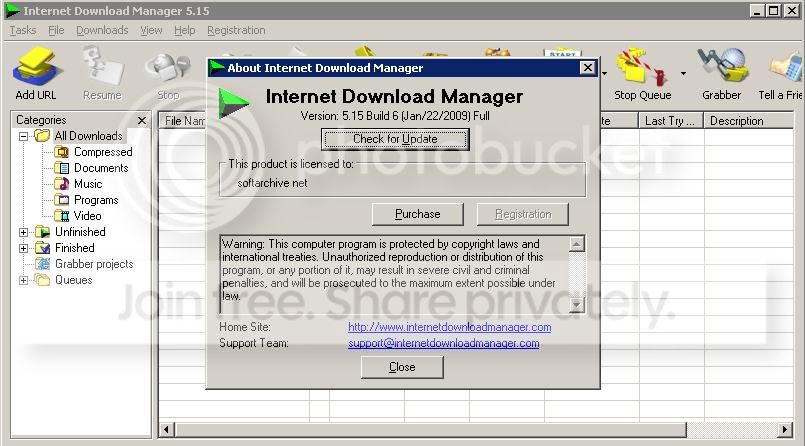
Task: Open the internetdownloadmanager.com home site link
Action: [449, 327]
